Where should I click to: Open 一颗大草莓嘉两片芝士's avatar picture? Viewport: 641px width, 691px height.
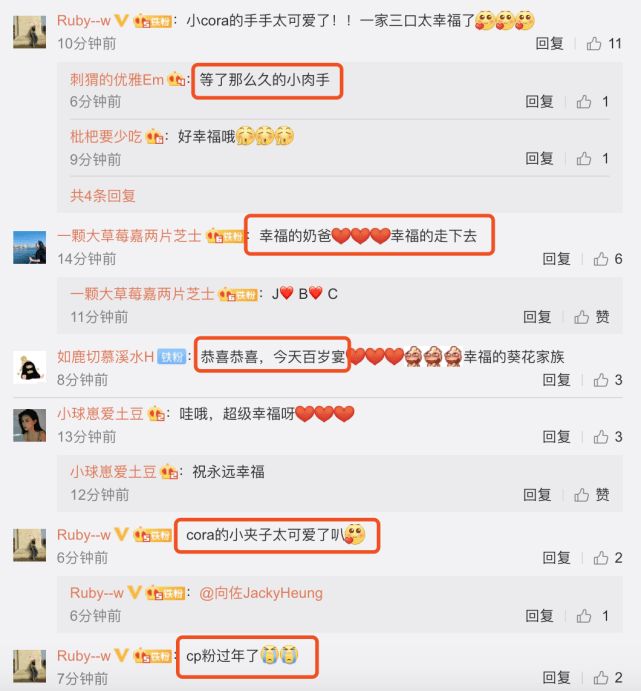30,247
